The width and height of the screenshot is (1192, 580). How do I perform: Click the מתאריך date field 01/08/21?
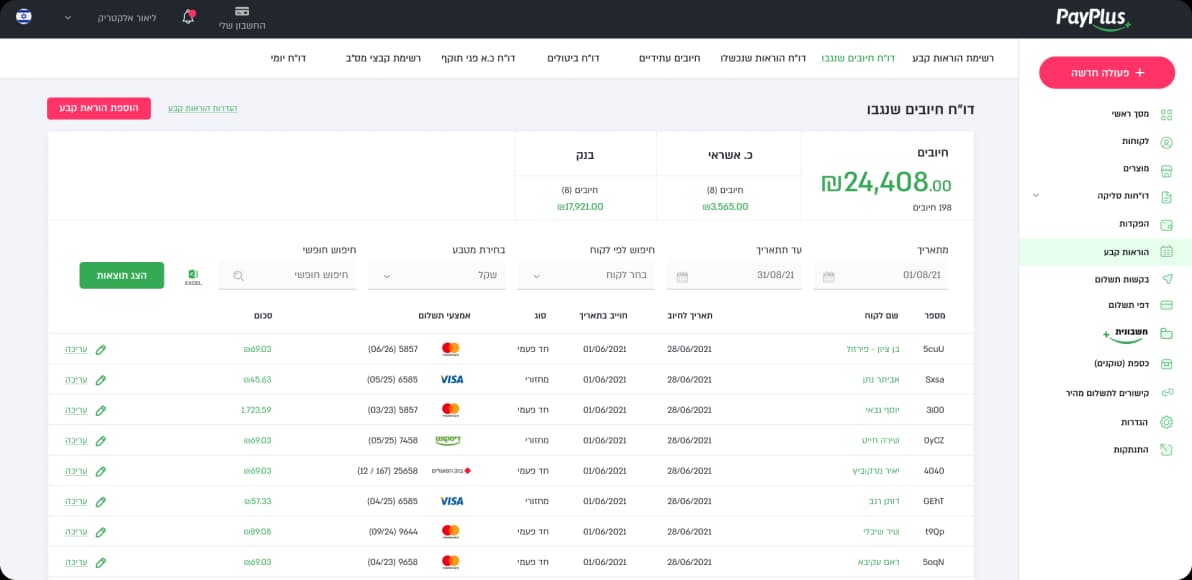880,275
